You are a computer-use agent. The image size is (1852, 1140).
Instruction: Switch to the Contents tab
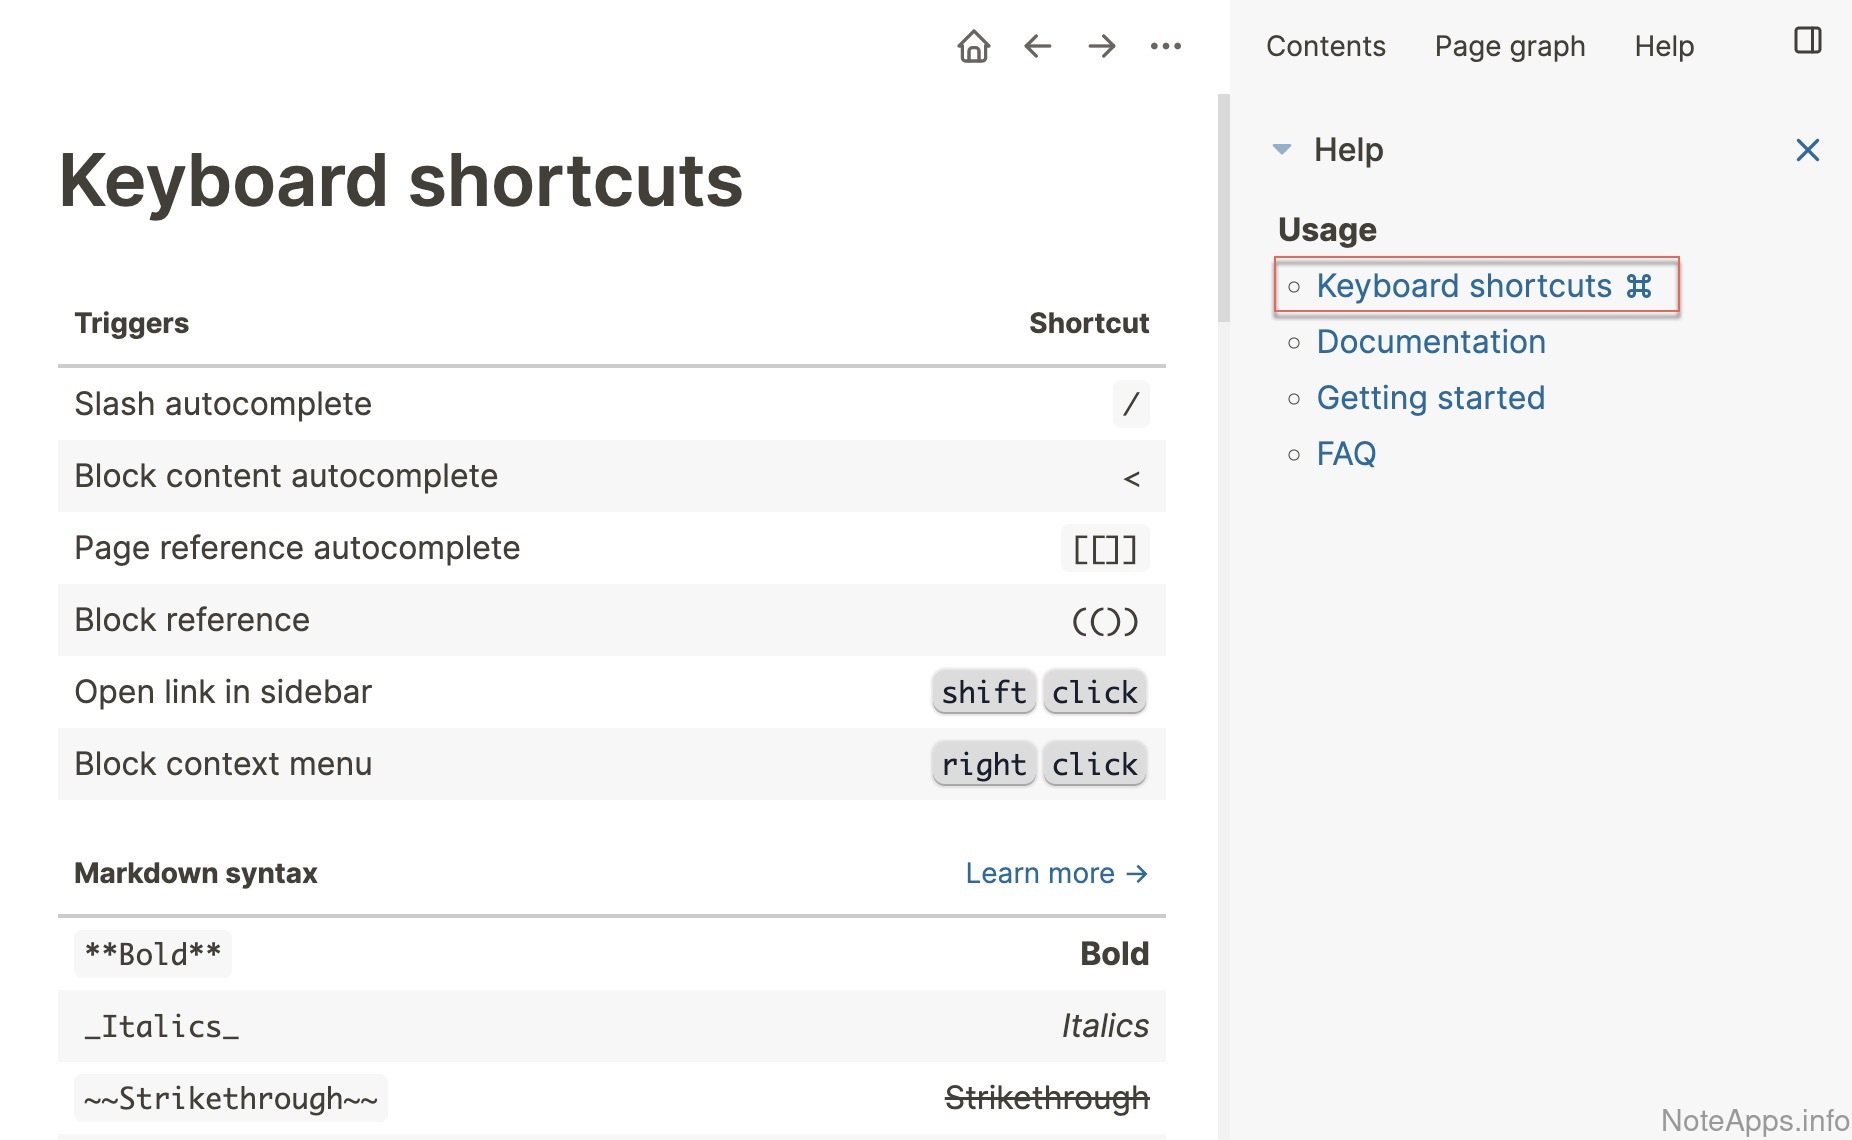pos(1325,46)
